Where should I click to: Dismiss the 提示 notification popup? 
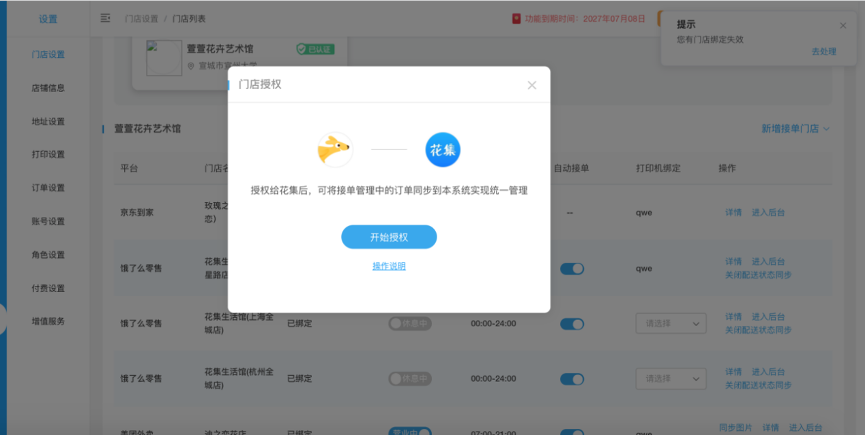click(x=843, y=25)
